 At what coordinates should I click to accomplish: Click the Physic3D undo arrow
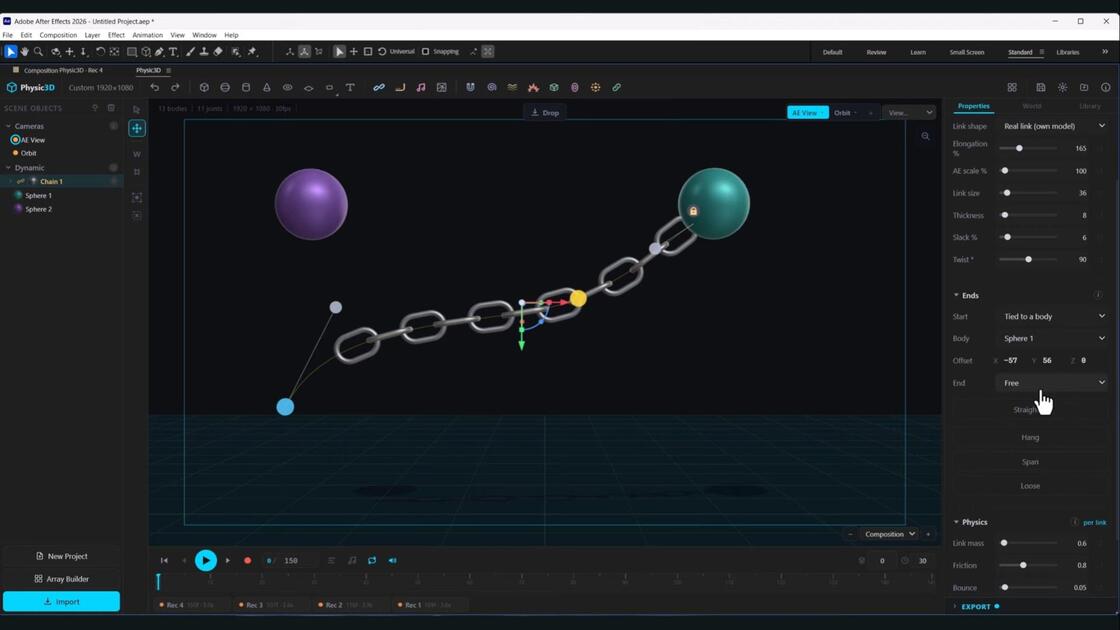[x=154, y=87]
